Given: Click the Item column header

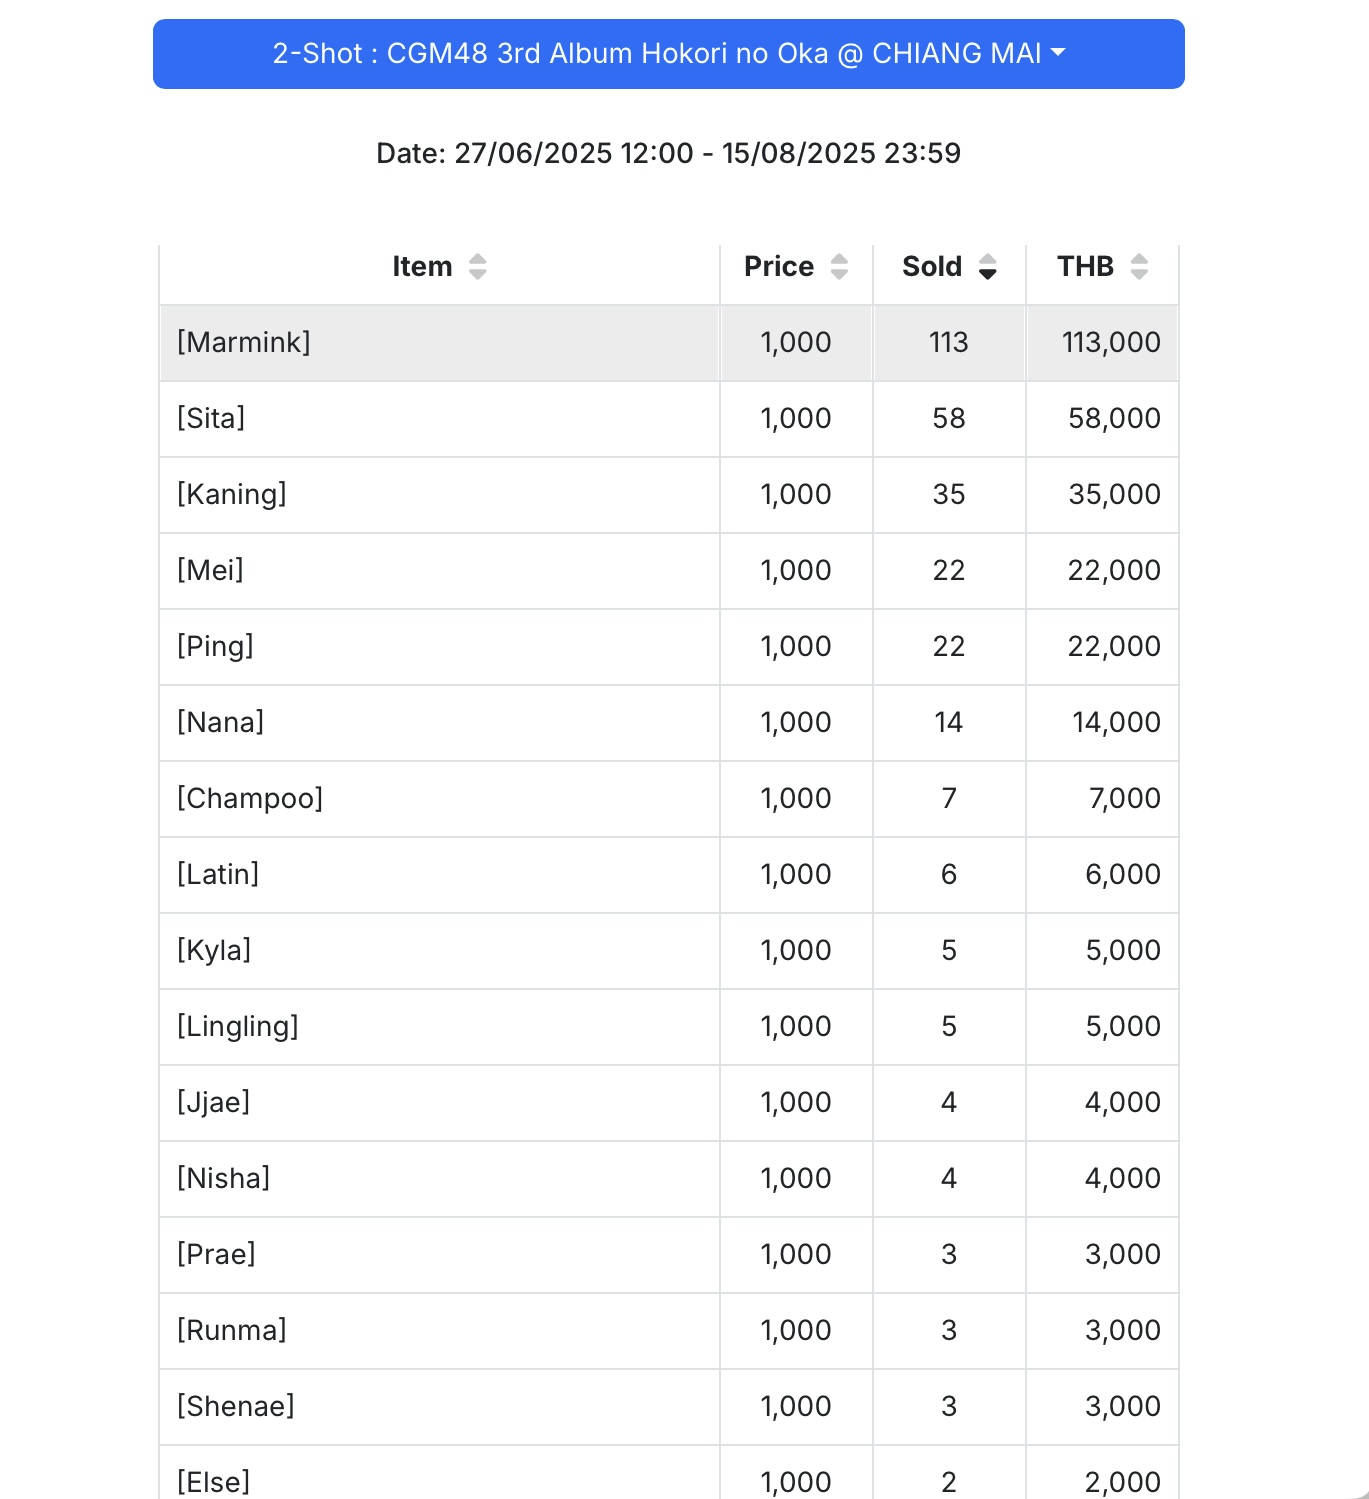Looking at the screenshot, I should [x=439, y=267].
